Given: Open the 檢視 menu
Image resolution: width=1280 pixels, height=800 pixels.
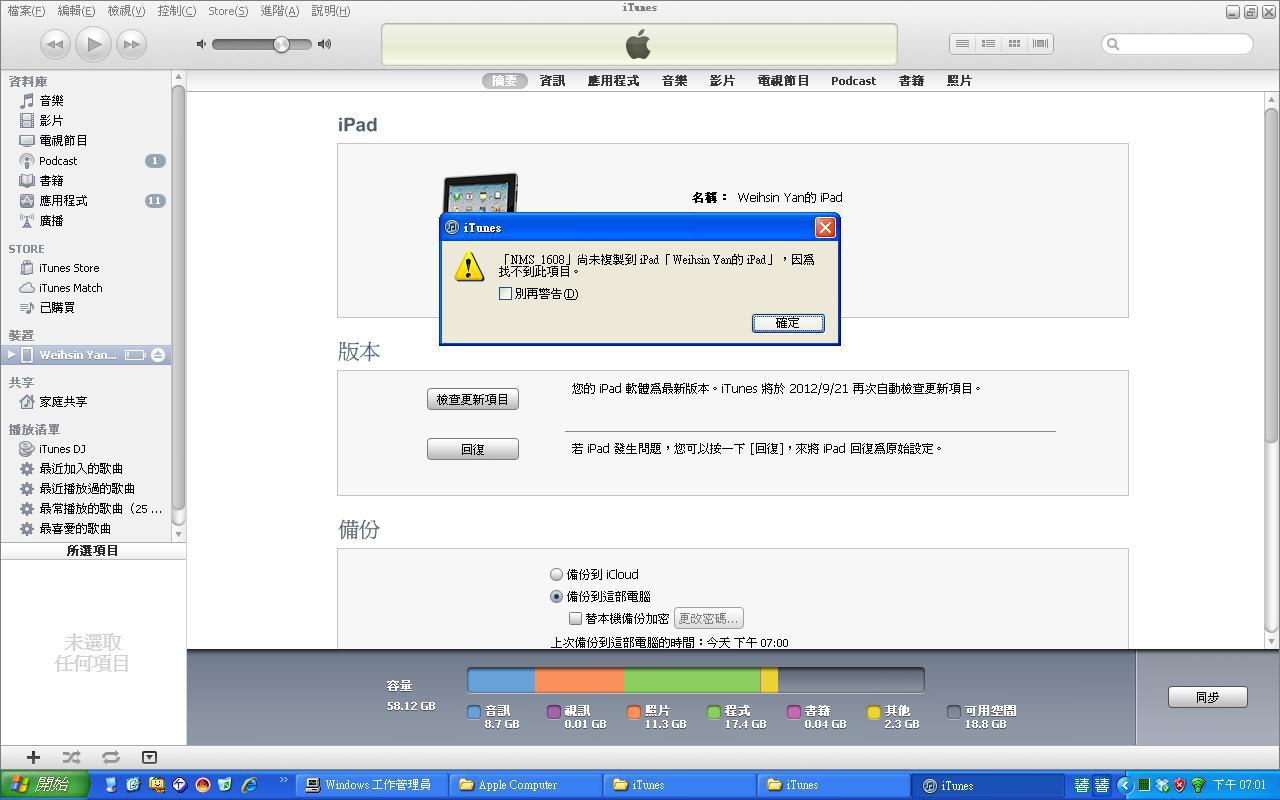Looking at the screenshot, I should 126,11.
